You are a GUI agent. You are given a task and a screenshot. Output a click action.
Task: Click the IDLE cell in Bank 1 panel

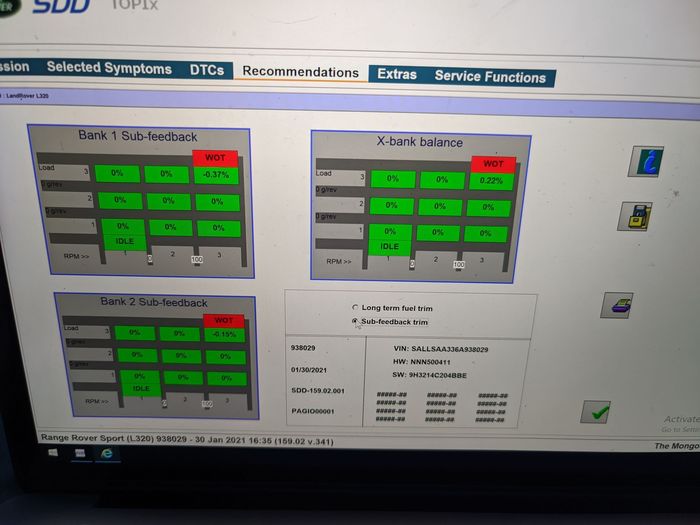coord(125,241)
